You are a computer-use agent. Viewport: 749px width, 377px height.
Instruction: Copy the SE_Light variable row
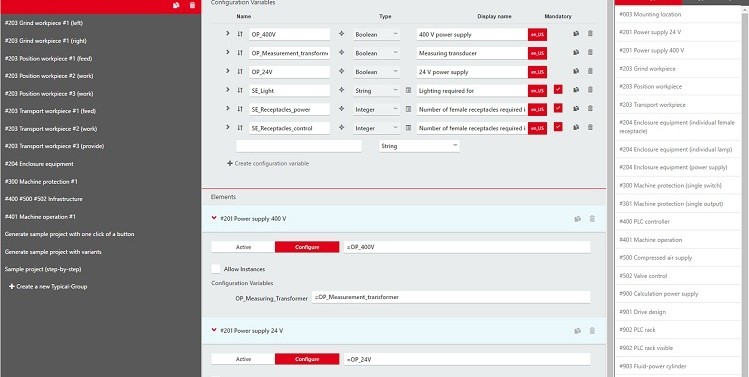pyautogui.click(x=576, y=89)
